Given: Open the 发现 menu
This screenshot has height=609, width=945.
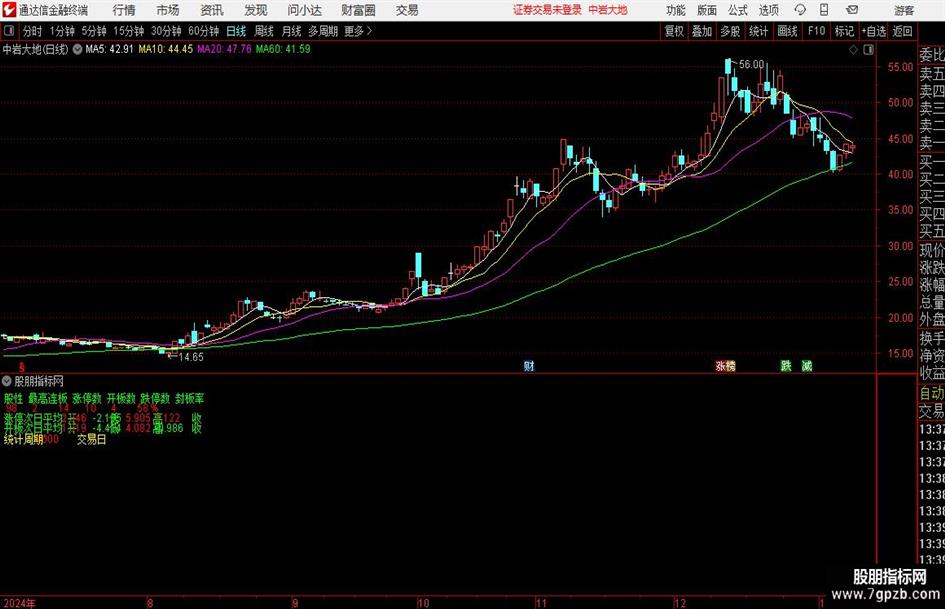Looking at the screenshot, I should coord(256,10).
